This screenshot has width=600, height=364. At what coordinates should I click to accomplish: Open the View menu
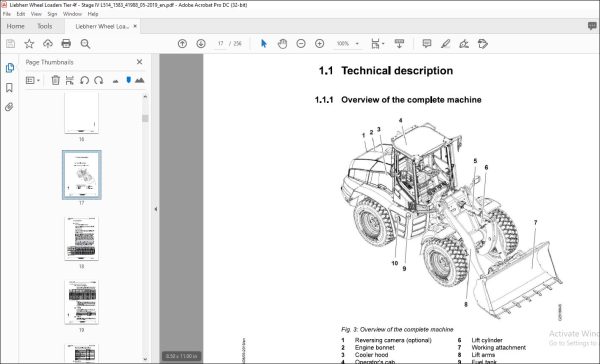click(36, 14)
